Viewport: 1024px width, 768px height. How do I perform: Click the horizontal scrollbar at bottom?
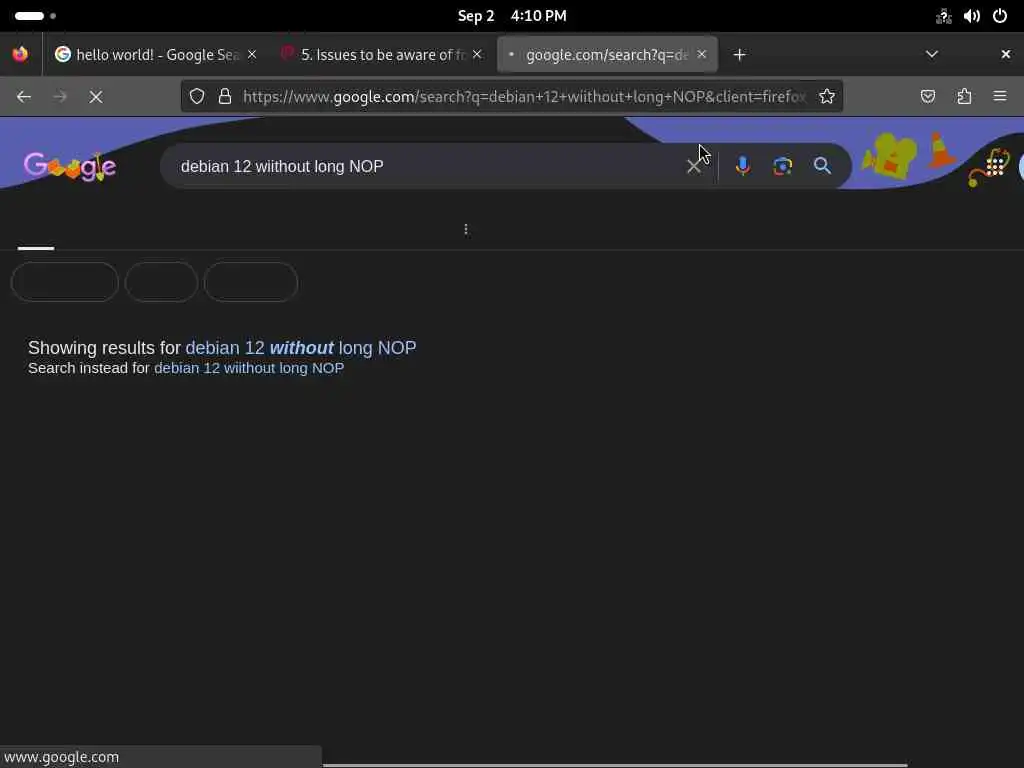(615, 765)
